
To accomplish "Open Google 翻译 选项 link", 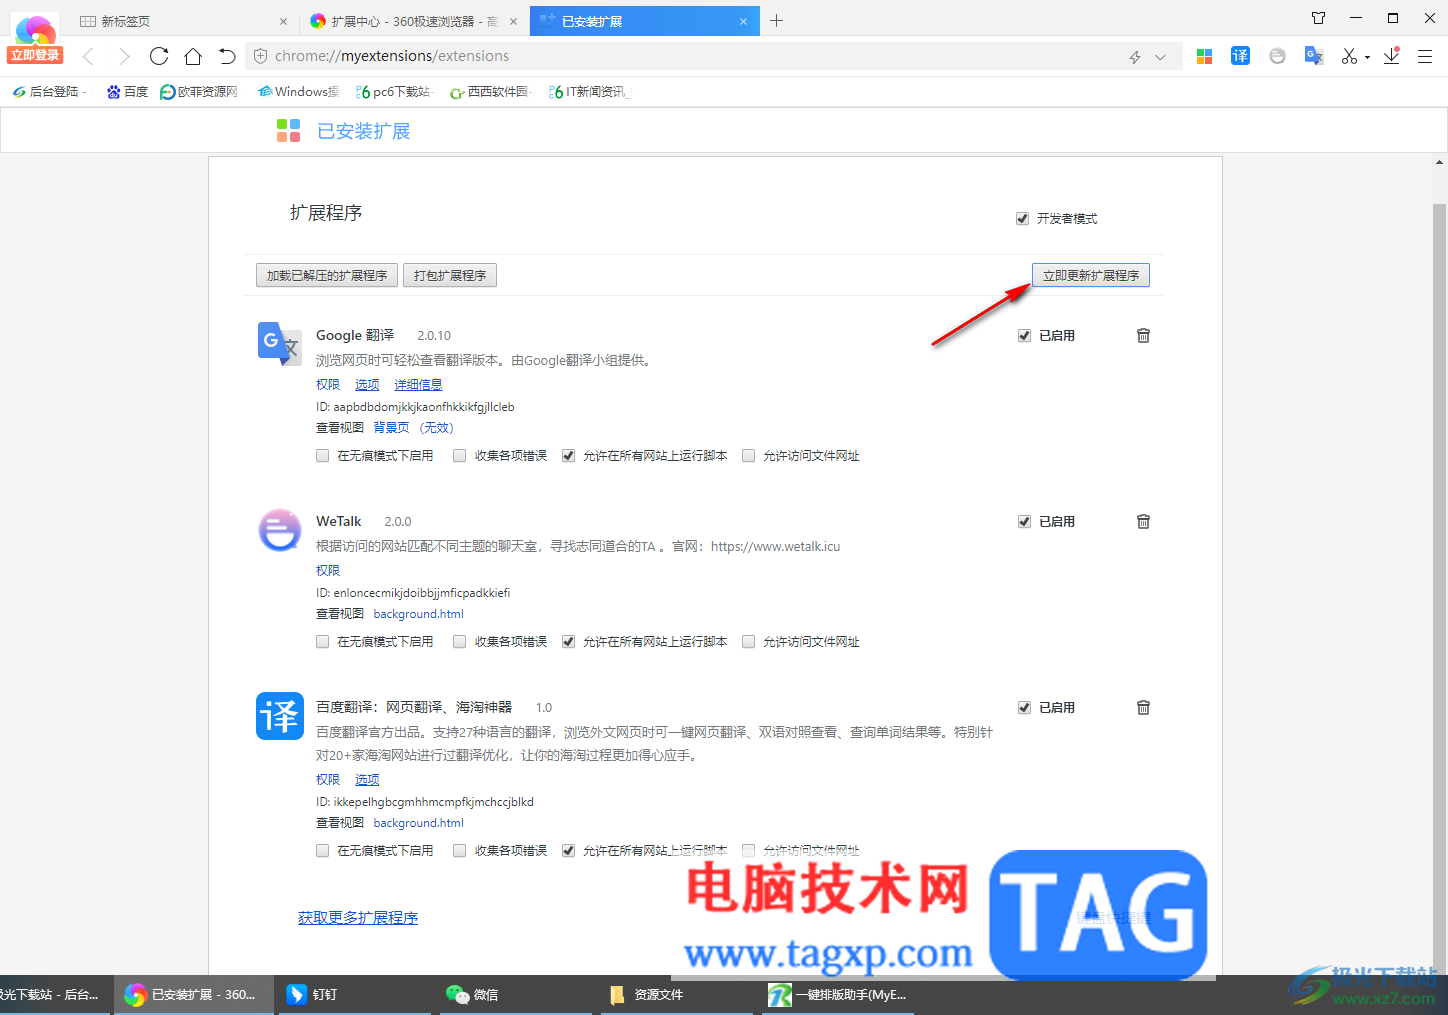I will (367, 385).
